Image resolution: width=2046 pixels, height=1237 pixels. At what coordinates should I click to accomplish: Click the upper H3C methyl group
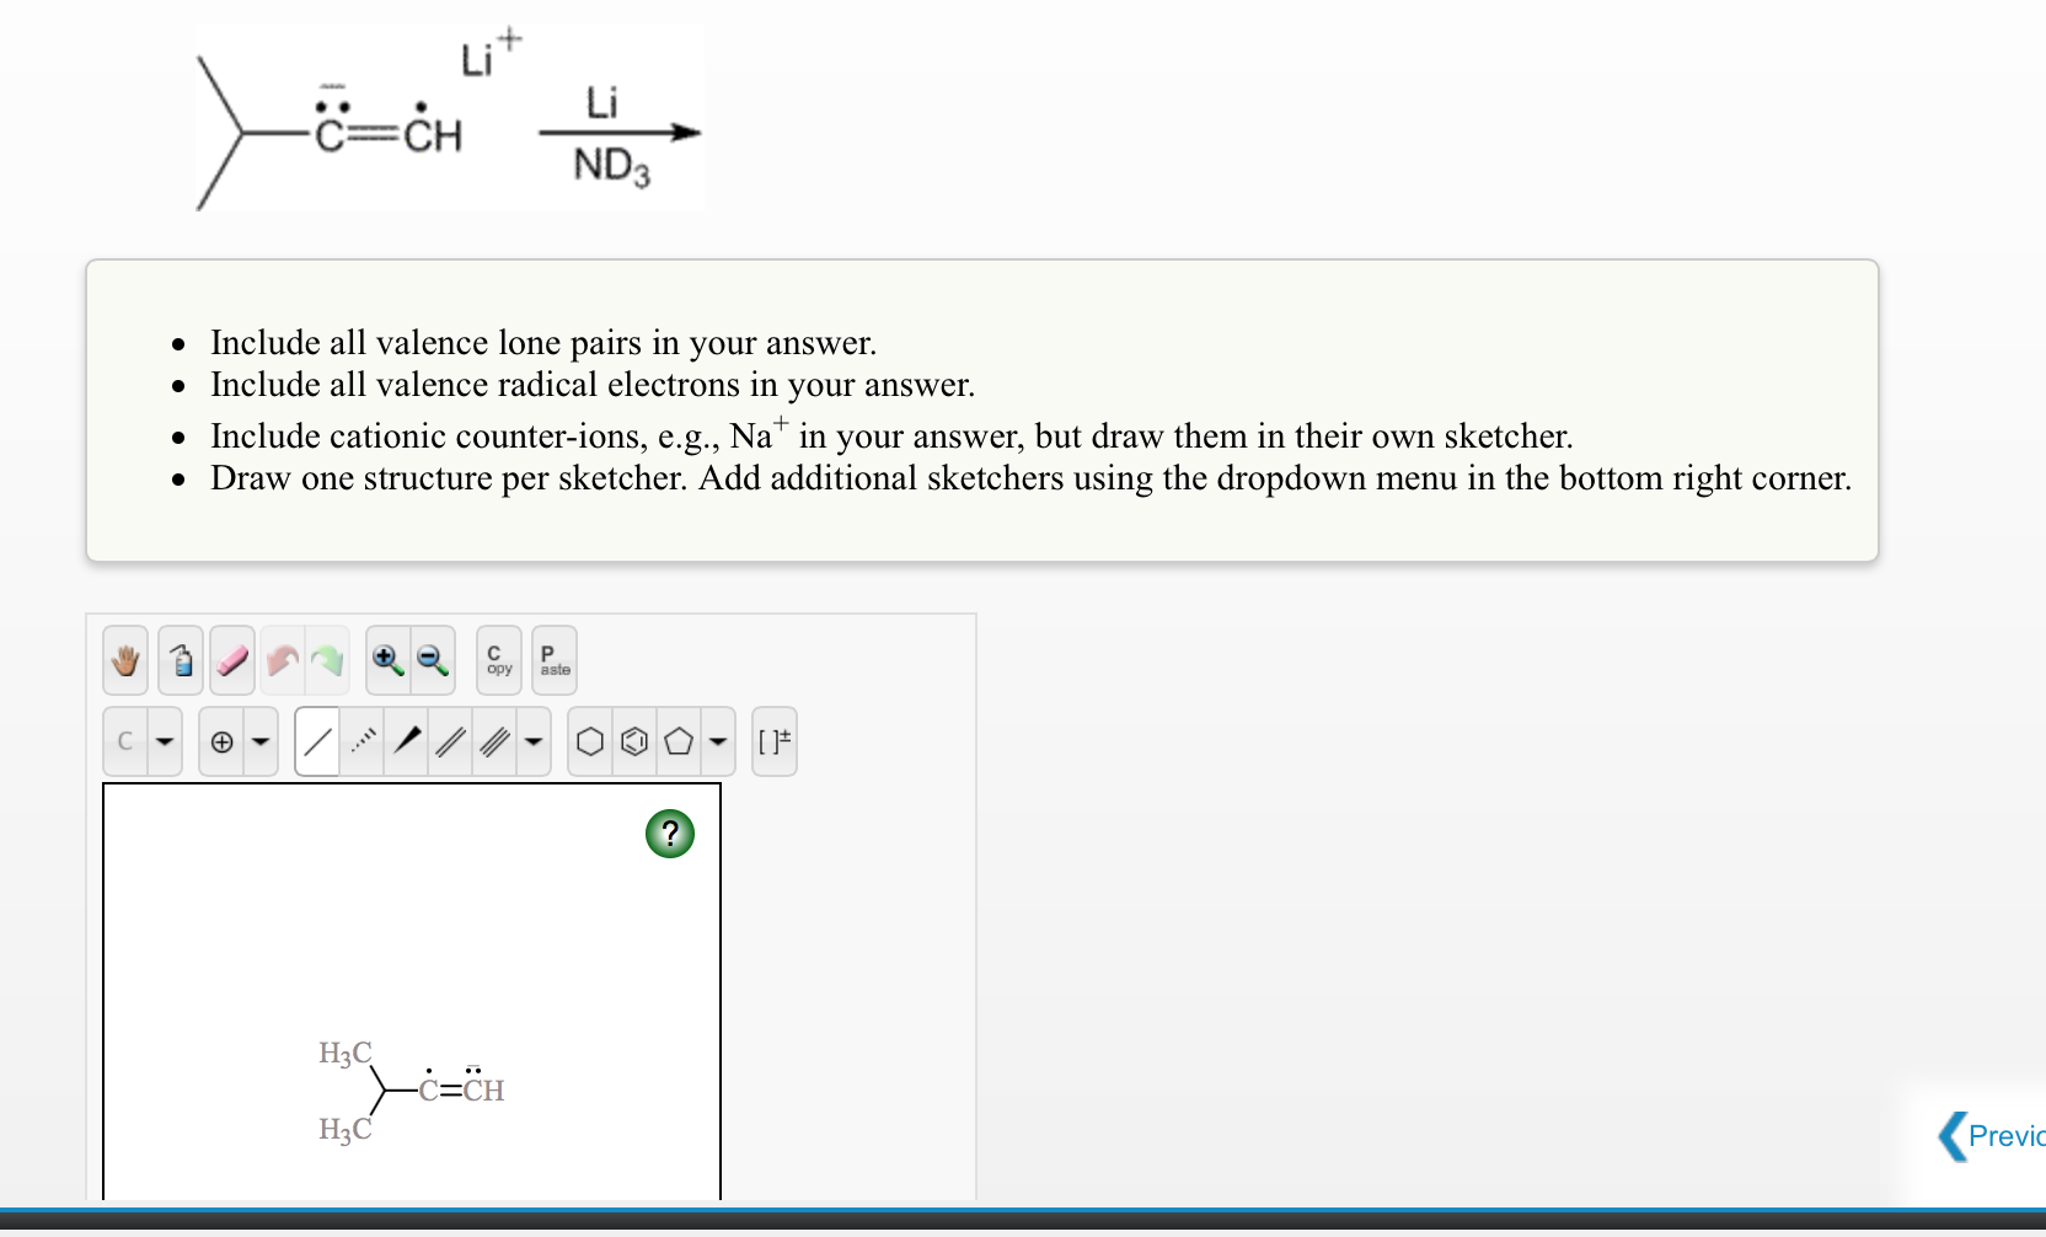345,1053
